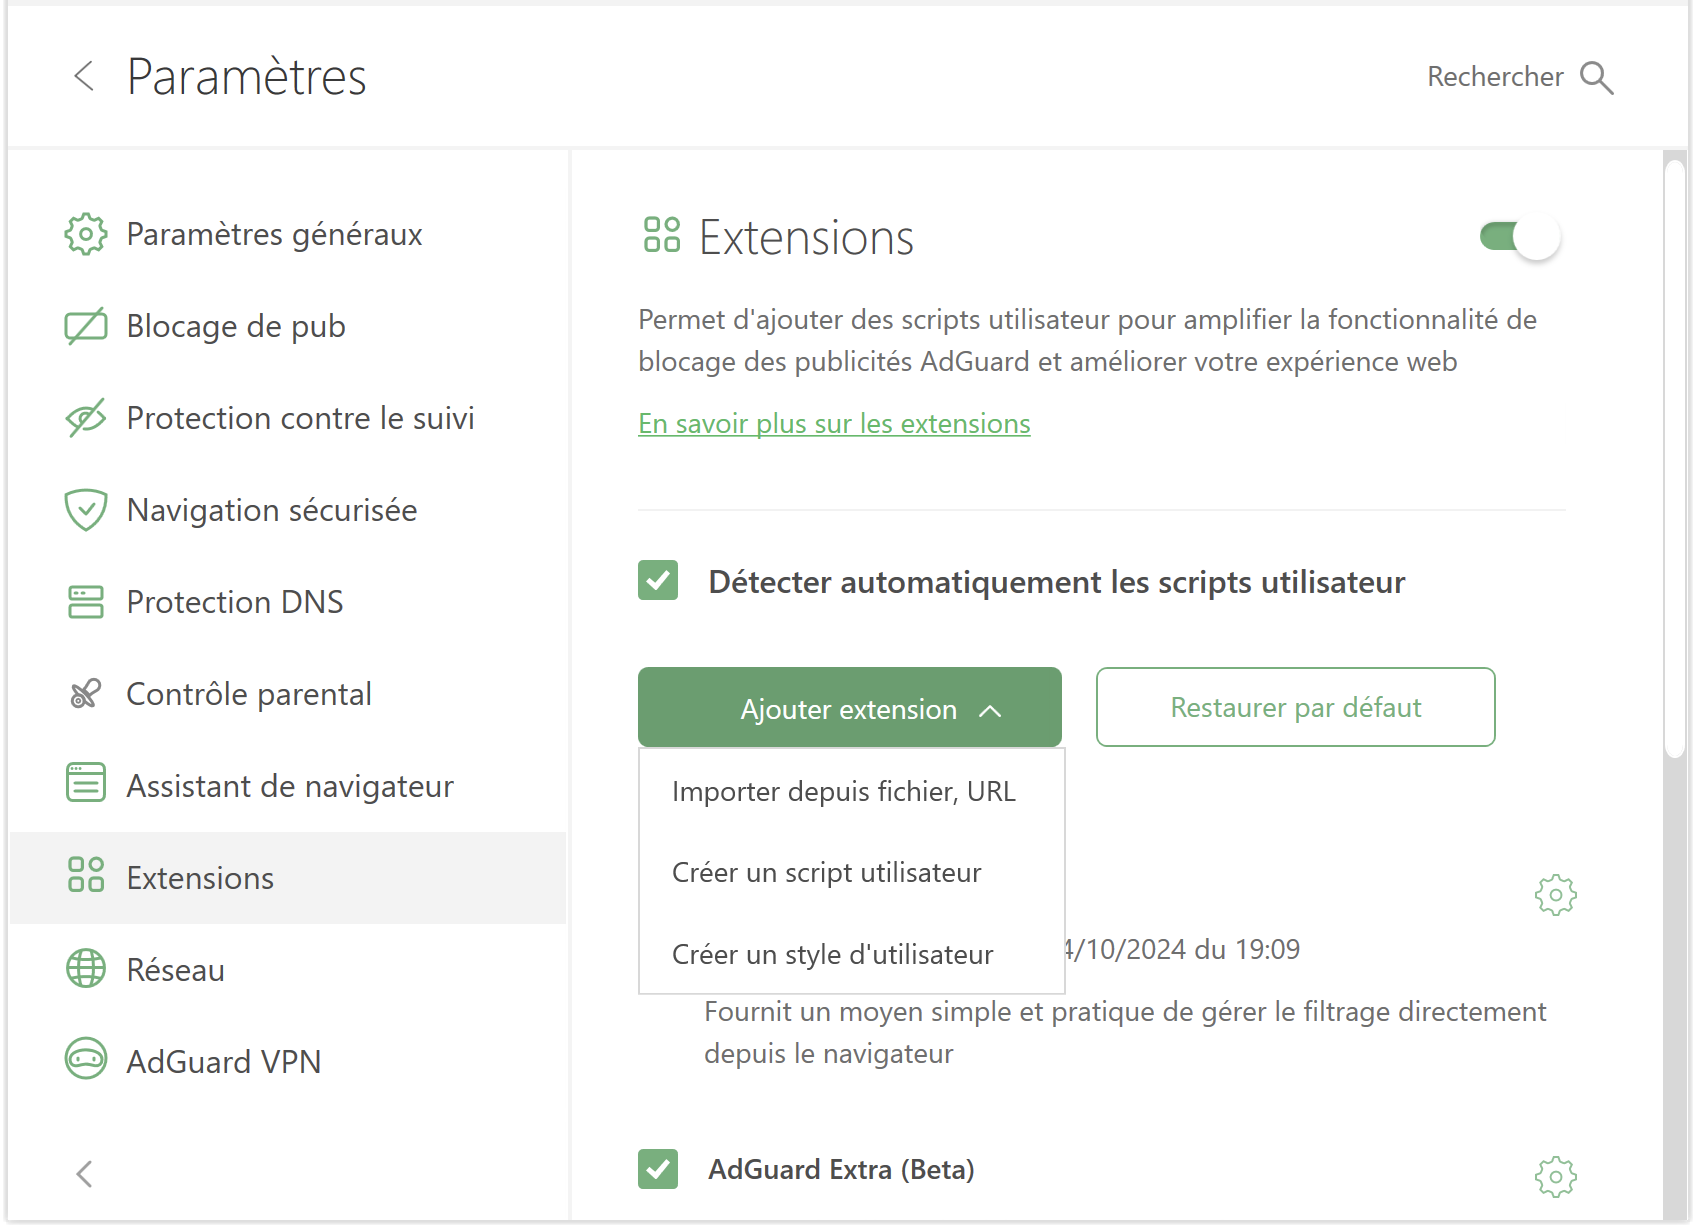Open Protection DNS section

click(288, 602)
